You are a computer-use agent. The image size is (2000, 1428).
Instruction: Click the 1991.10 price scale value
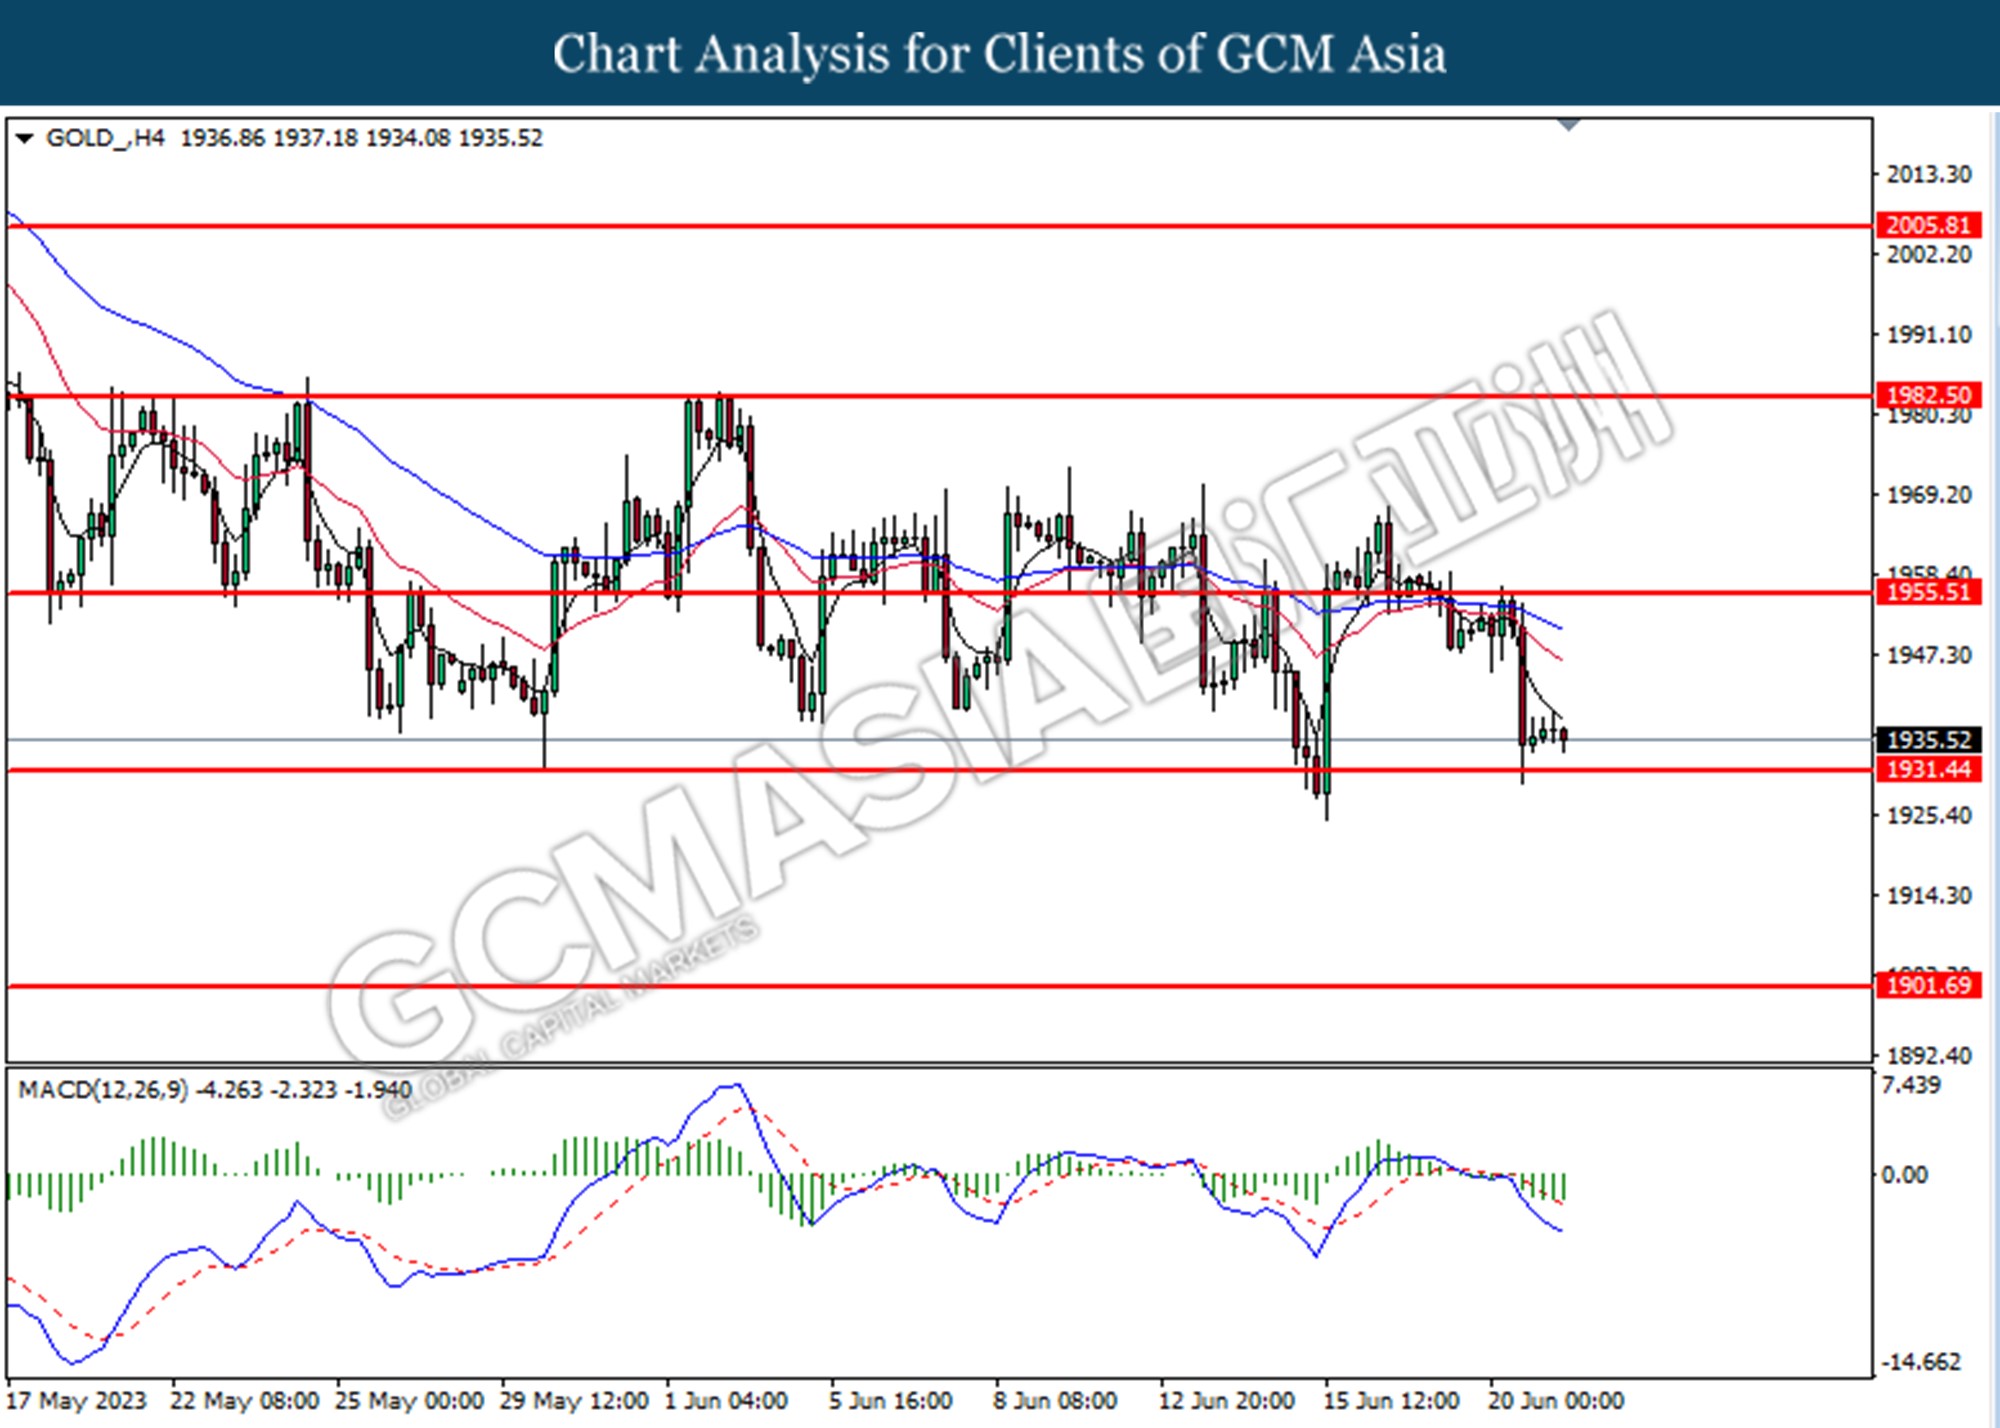pyautogui.click(x=1929, y=334)
